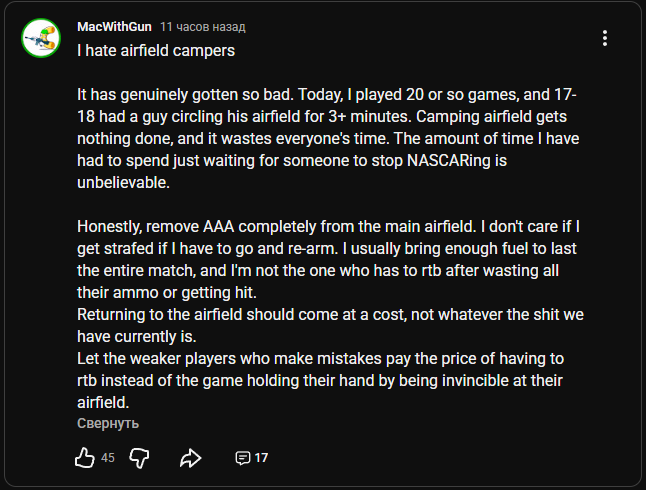Like the post with thumbs up
The height and width of the screenshot is (490, 646).
point(85,458)
